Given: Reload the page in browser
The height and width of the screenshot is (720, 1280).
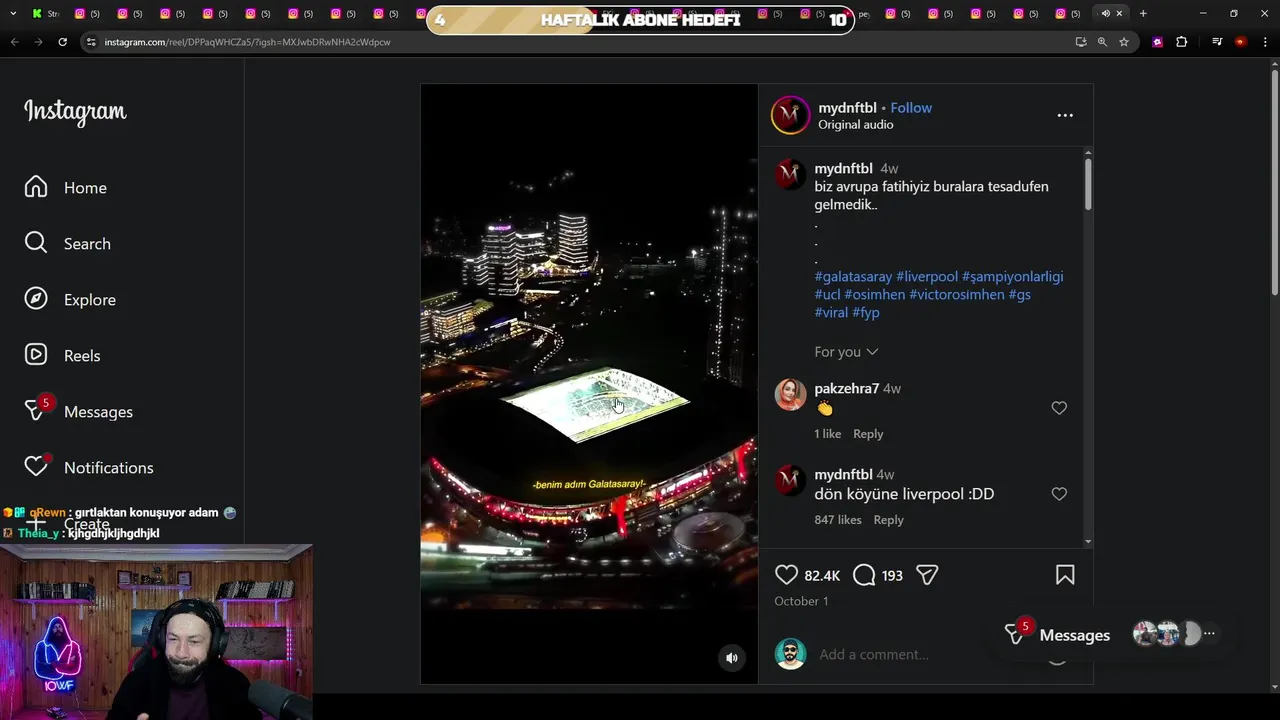Looking at the screenshot, I should pyautogui.click(x=62, y=42).
